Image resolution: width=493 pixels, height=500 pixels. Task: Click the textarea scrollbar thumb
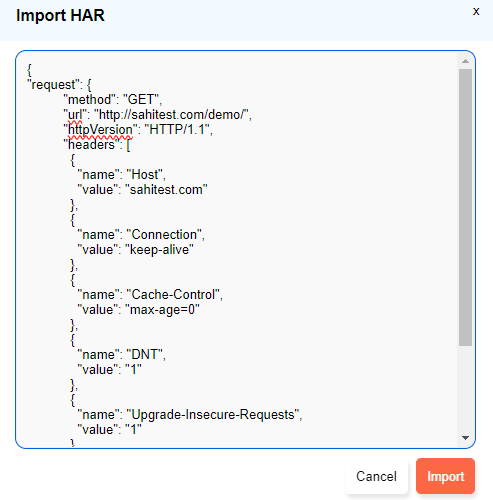coord(465,207)
